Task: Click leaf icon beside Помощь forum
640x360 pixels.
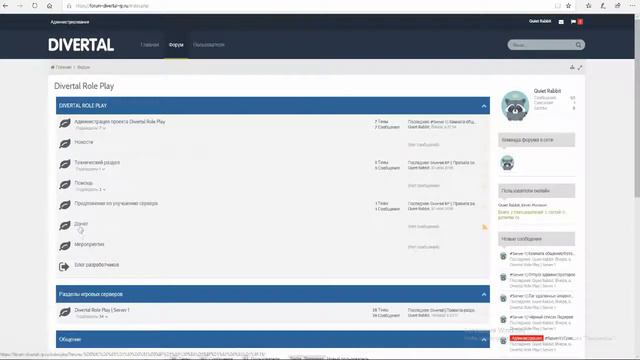Action: coord(64,184)
